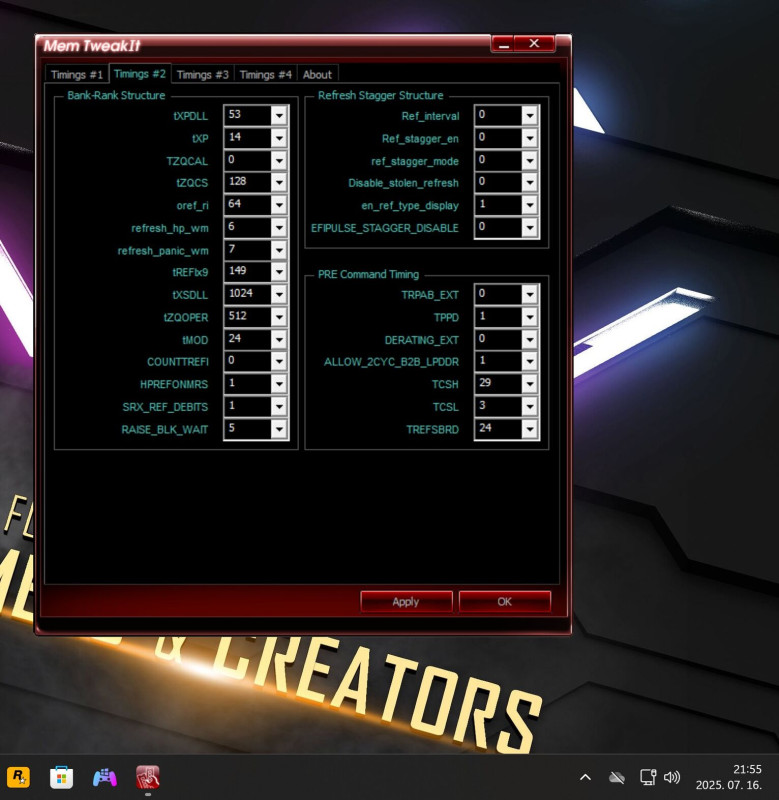Viewport: 779px width, 800px height.
Task: Open SRX_REF_DEBITS dropdown
Action: click(x=279, y=407)
